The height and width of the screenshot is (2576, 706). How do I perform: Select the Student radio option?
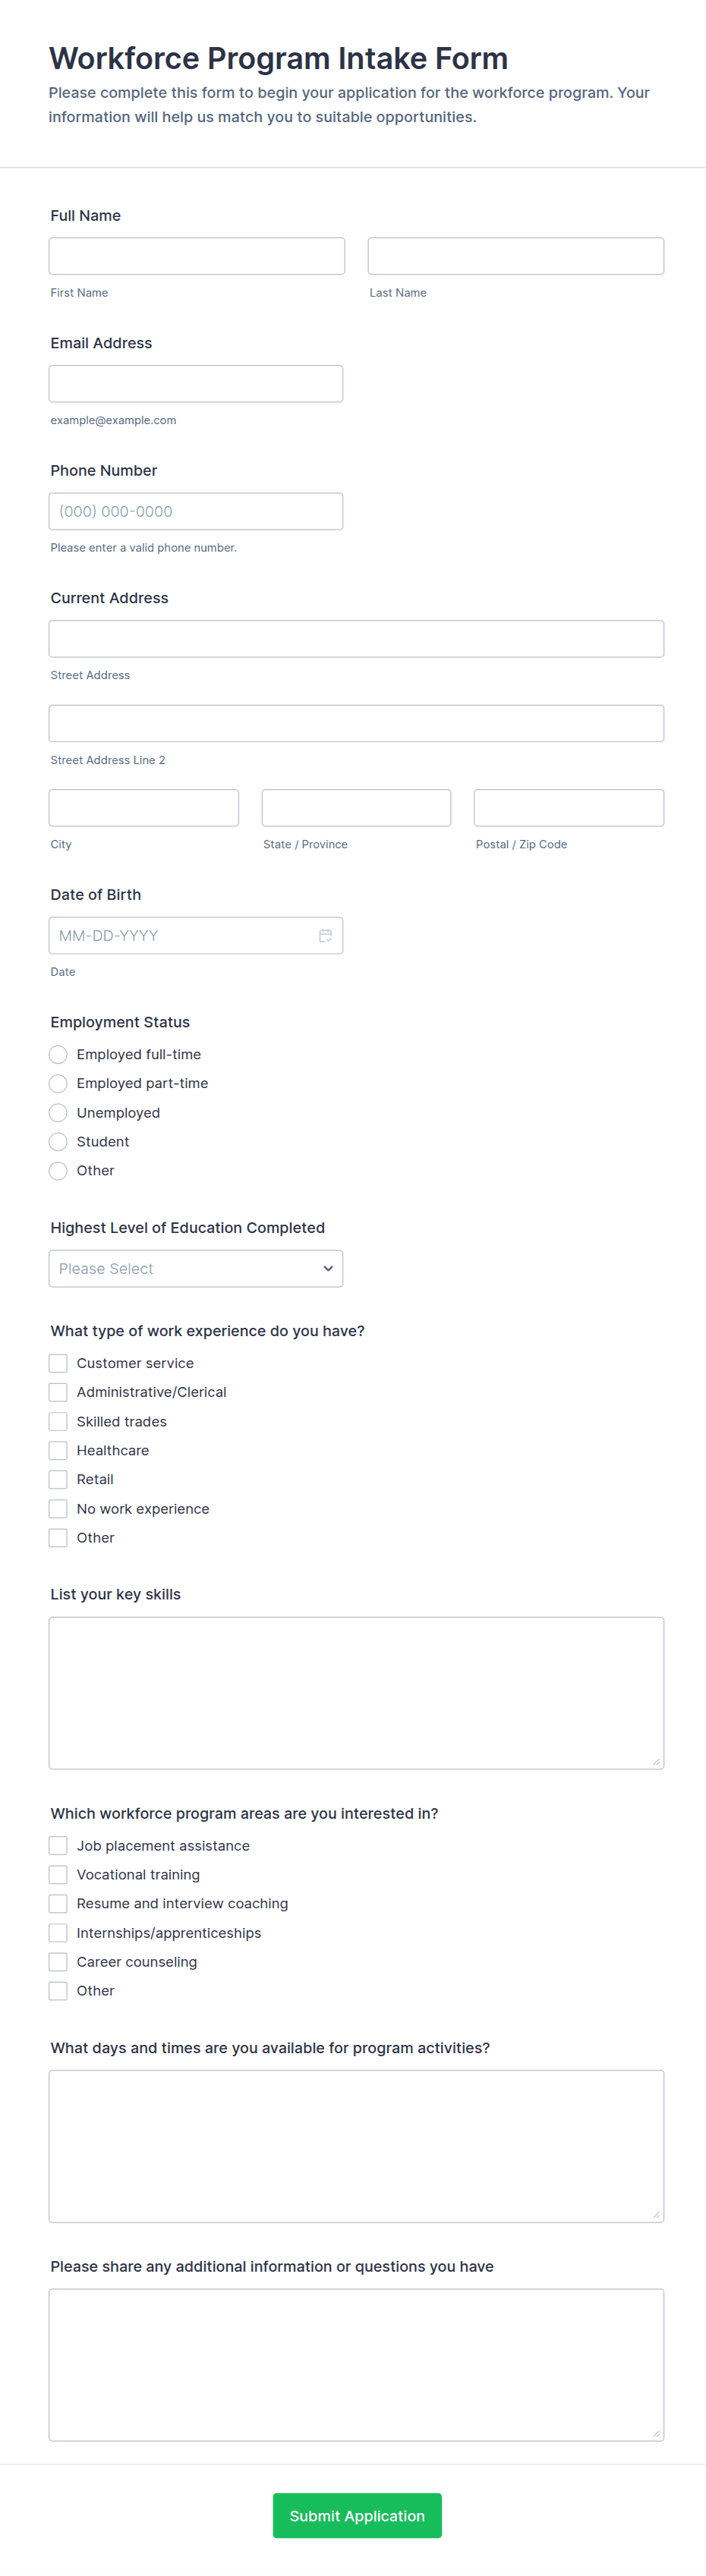[x=58, y=1141]
